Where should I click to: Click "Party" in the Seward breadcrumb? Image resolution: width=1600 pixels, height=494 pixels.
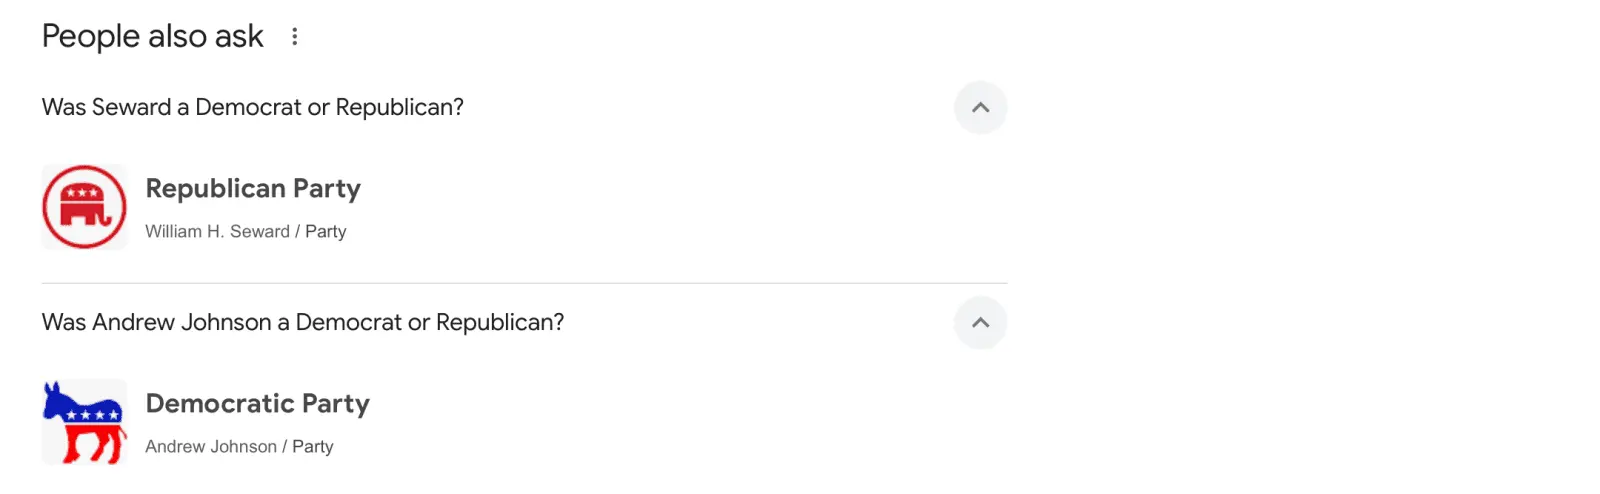point(326,232)
